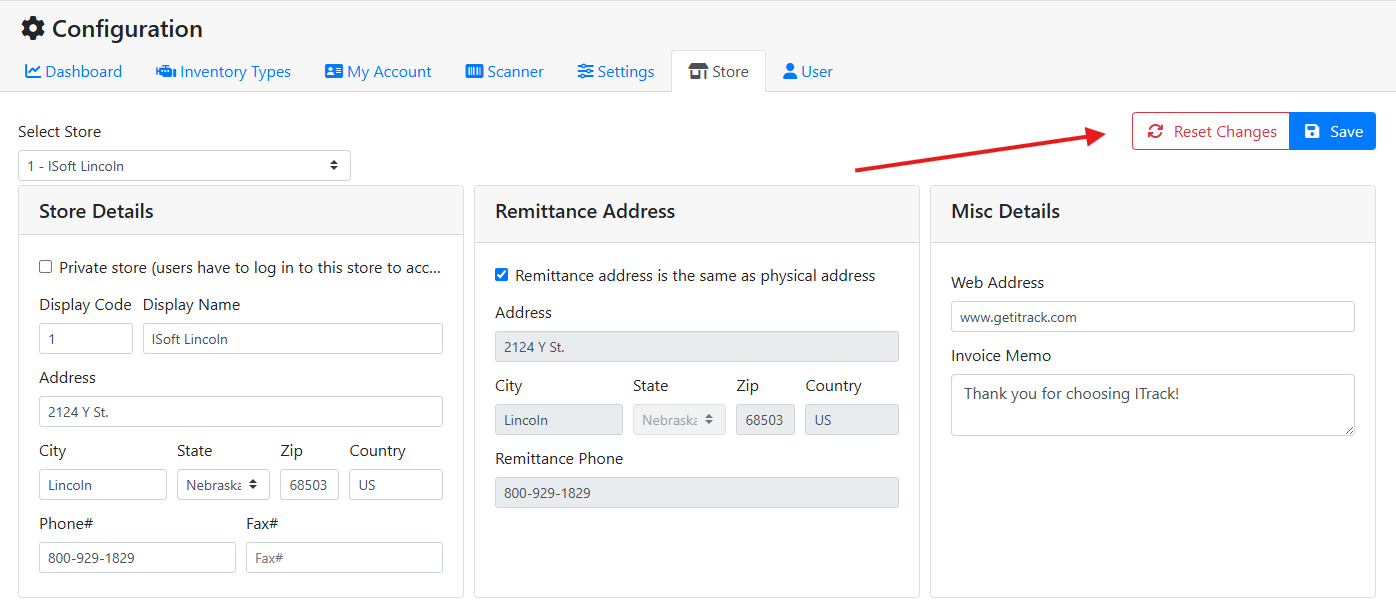
Task: Click the Scanner barcode icon
Action: tap(474, 72)
